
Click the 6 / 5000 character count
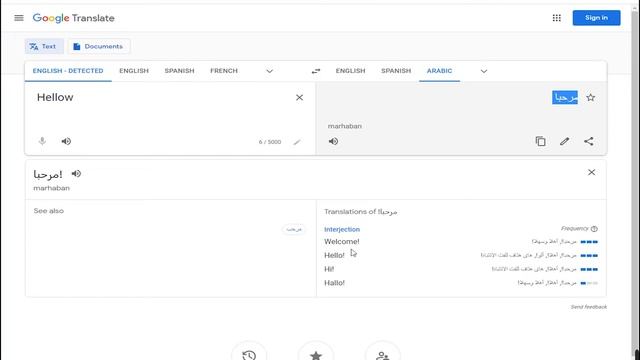(270, 142)
